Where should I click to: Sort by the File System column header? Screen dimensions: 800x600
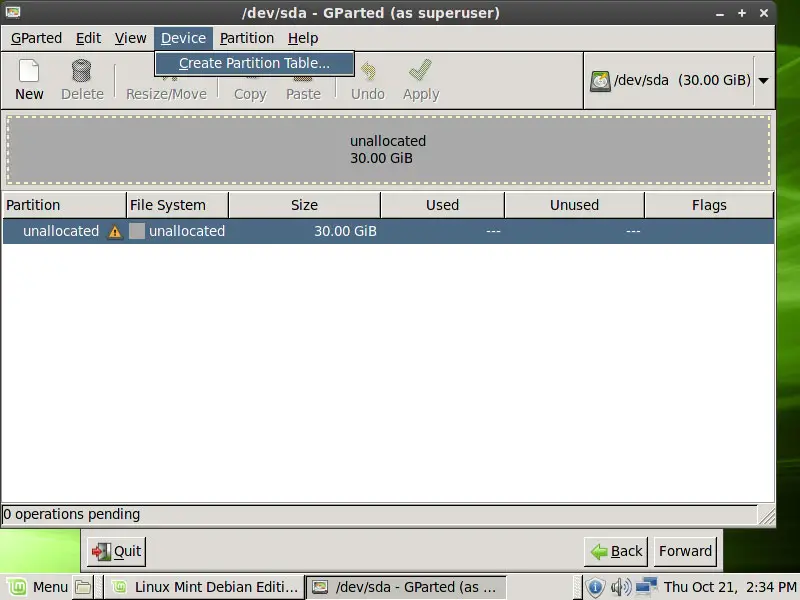tap(177, 205)
